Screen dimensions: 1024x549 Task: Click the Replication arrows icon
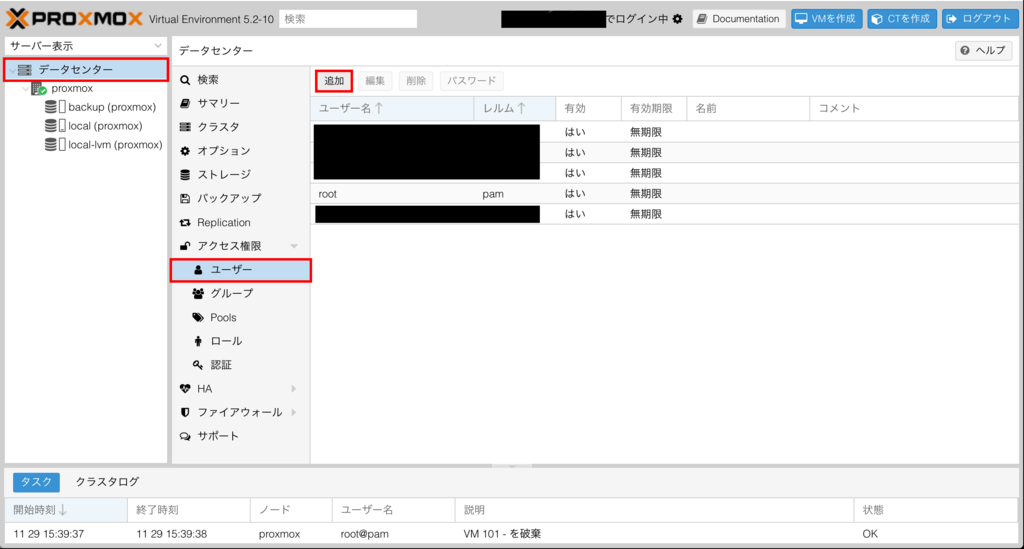pyautogui.click(x=185, y=223)
